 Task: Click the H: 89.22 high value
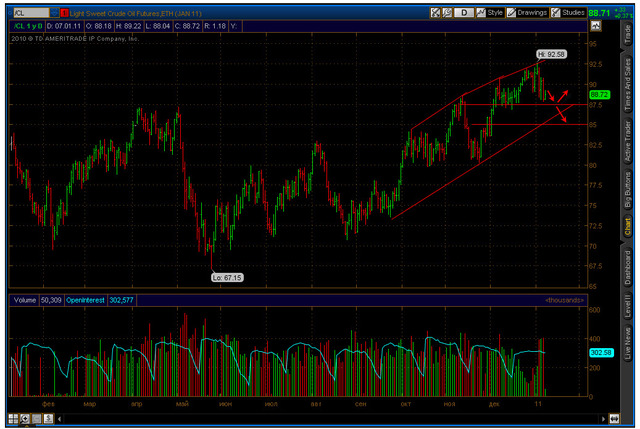128,26
